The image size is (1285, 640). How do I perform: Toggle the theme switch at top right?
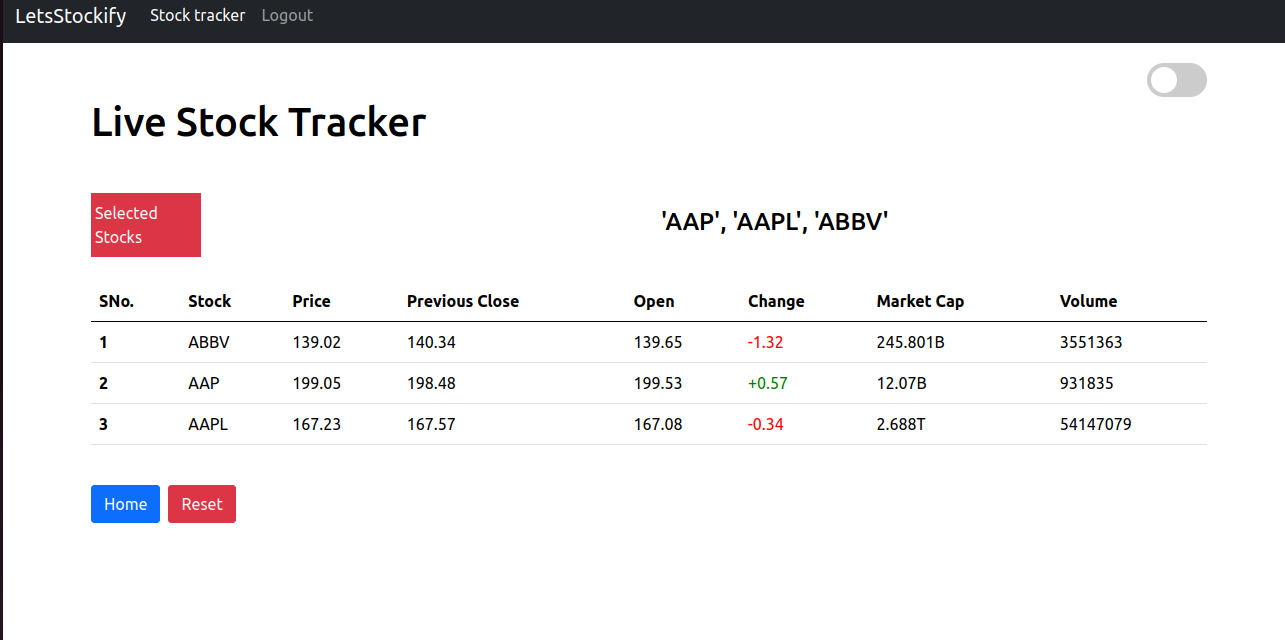click(x=1176, y=80)
